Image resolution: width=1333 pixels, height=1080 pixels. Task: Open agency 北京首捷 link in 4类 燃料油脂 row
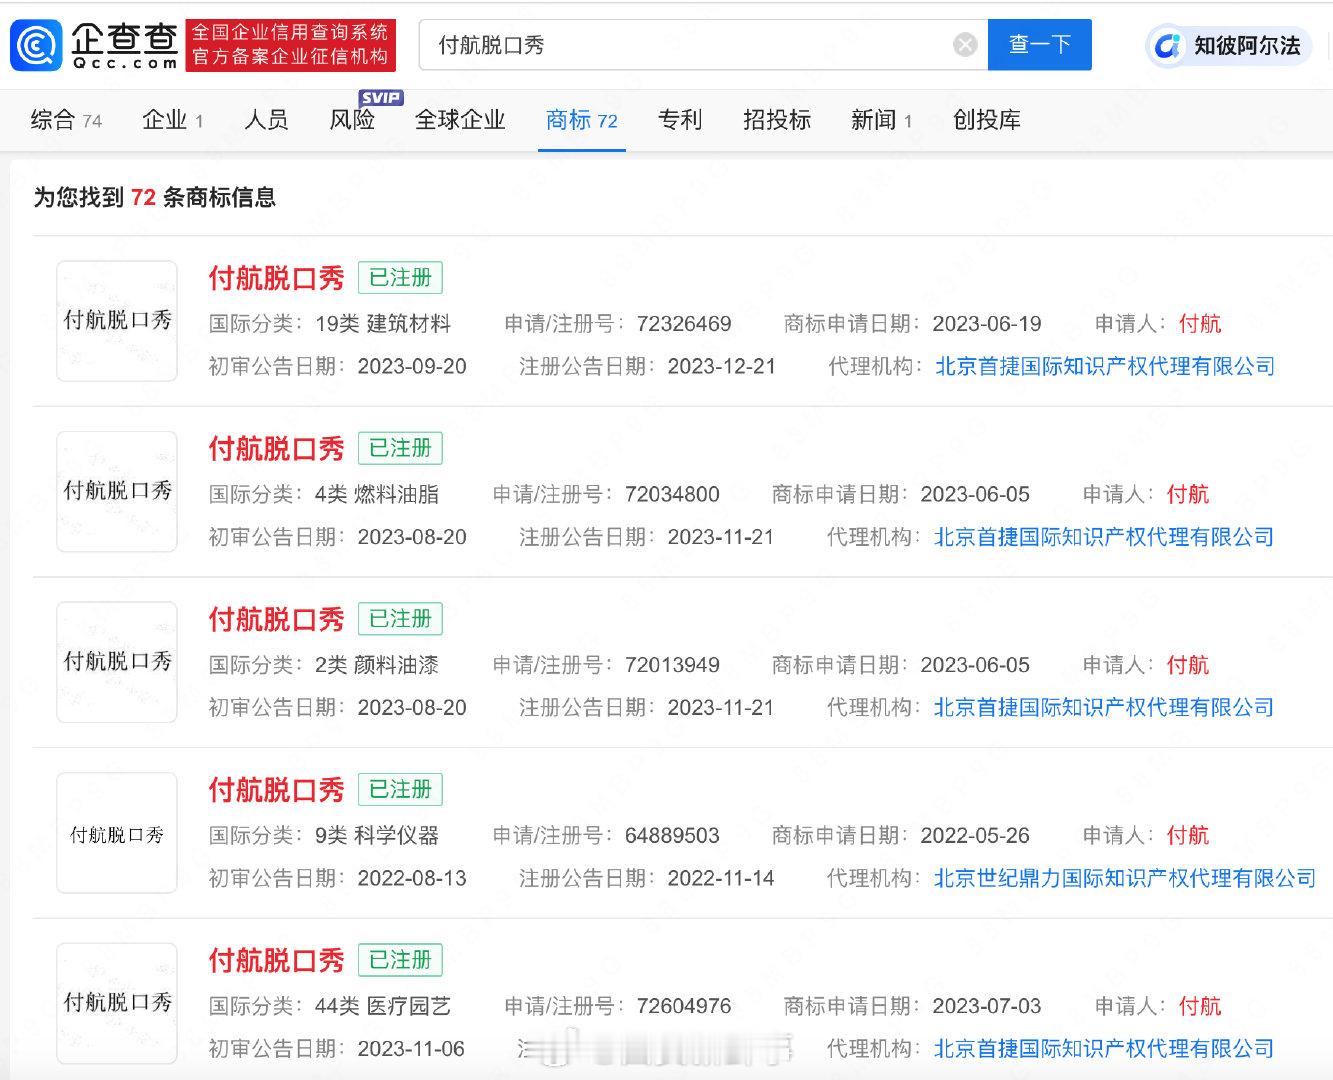[1104, 537]
